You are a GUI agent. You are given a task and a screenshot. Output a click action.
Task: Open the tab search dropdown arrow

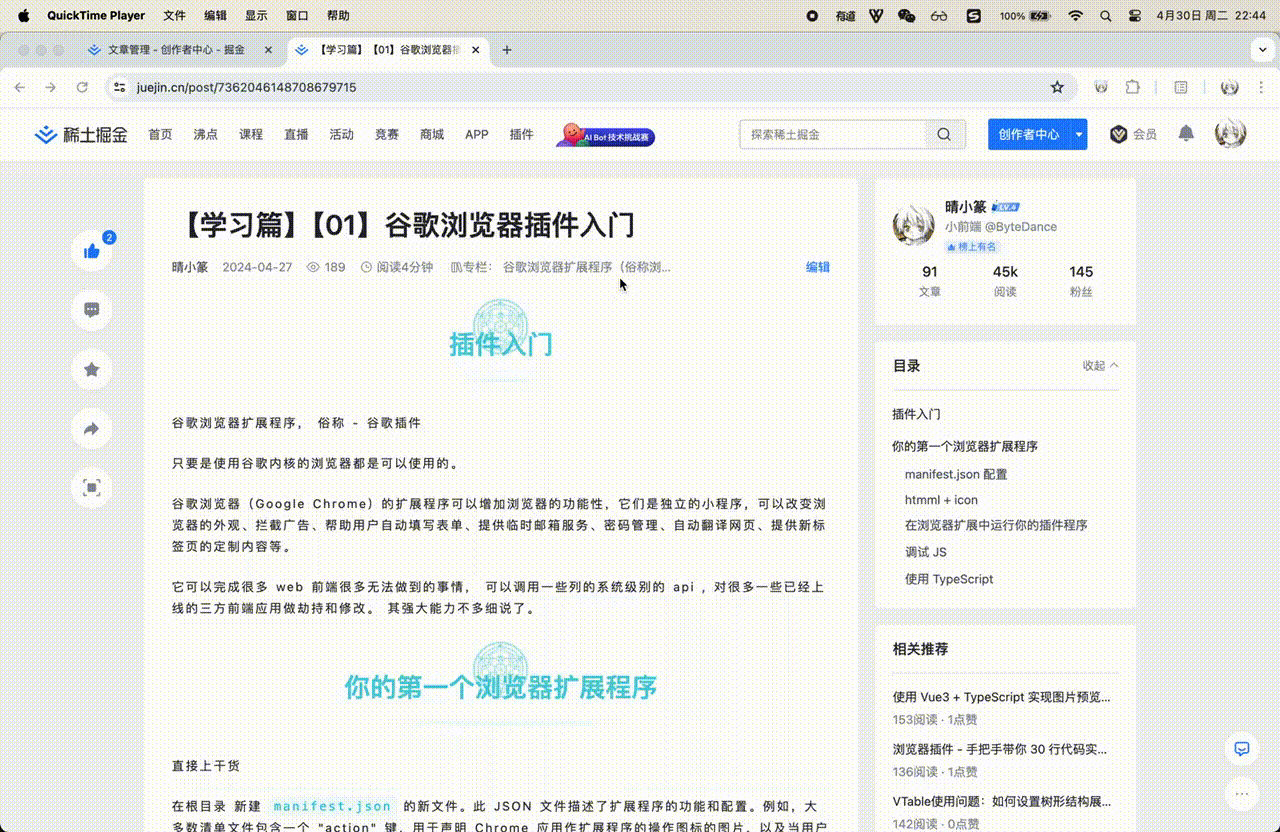1260,50
